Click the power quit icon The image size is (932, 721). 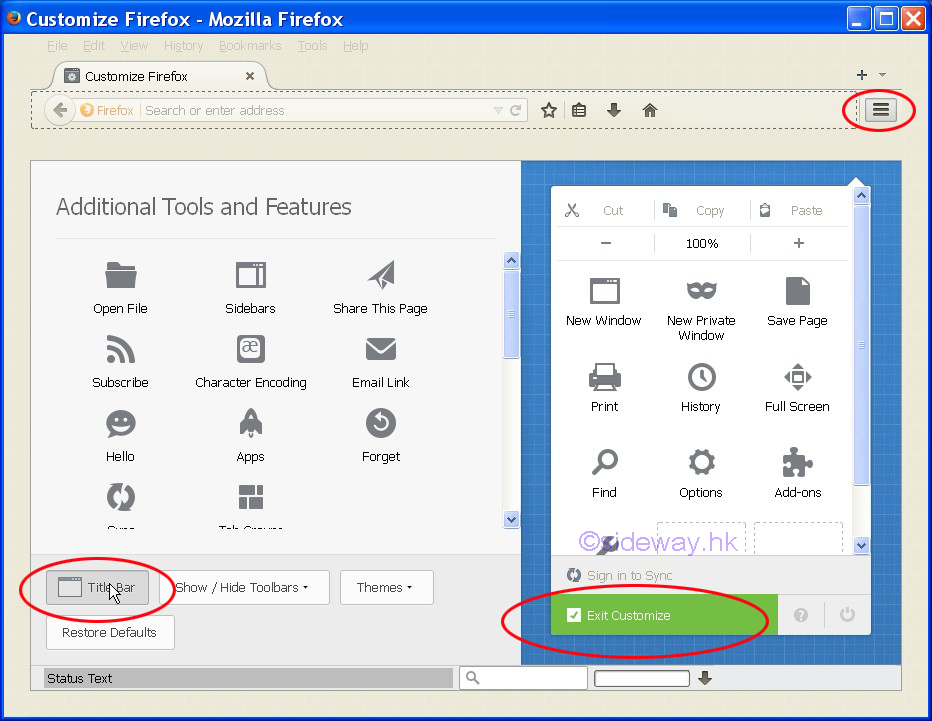[x=847, y=615]
